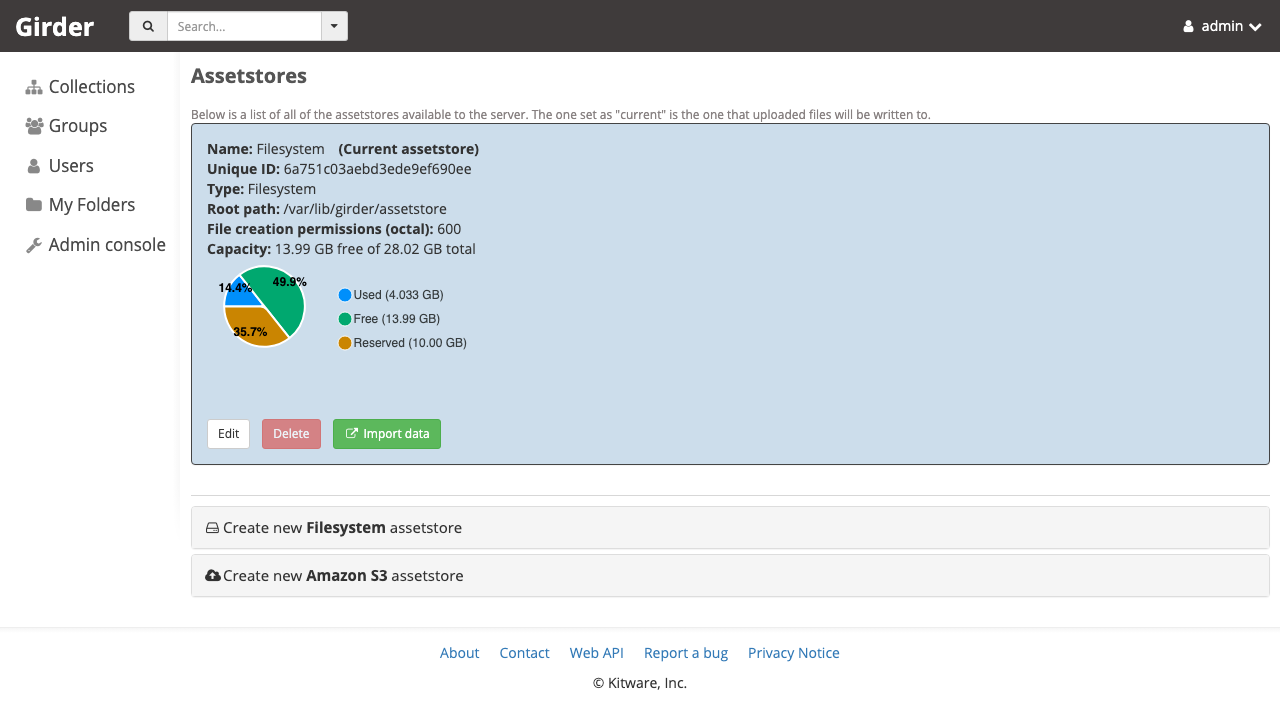The height and width of the screenshot is (720, 1280).
Task: Click the root path /var/lib/girder/assetstore
Action: coord(365,209)
